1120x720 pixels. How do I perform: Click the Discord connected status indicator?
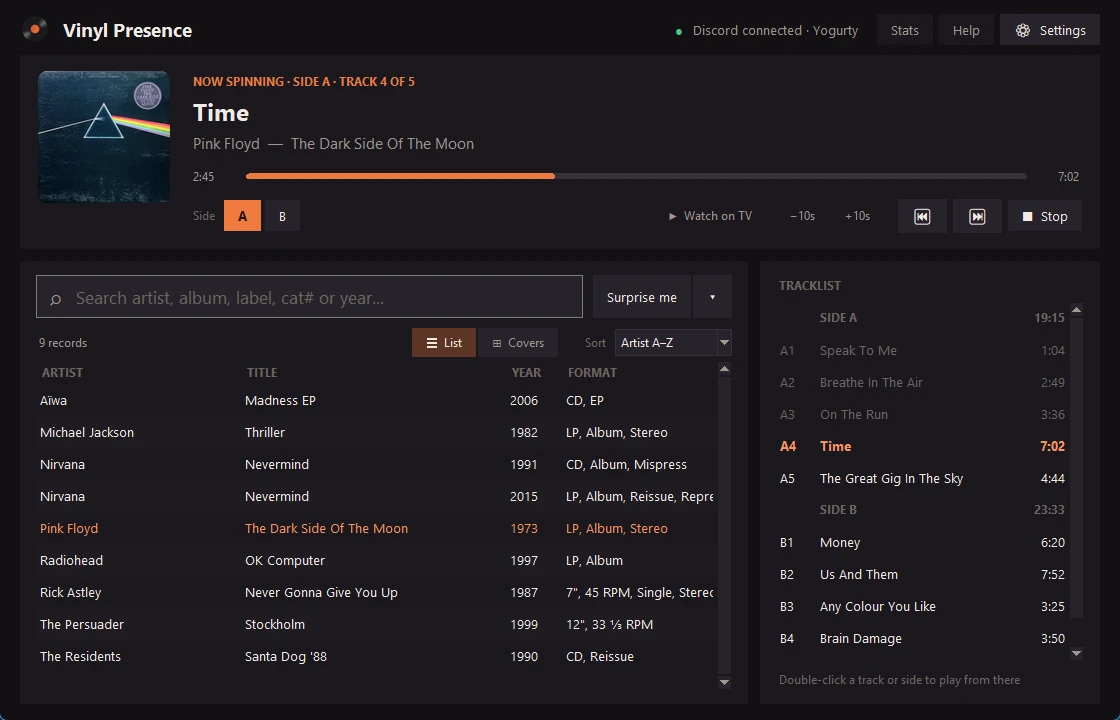[x=766, y=31]
